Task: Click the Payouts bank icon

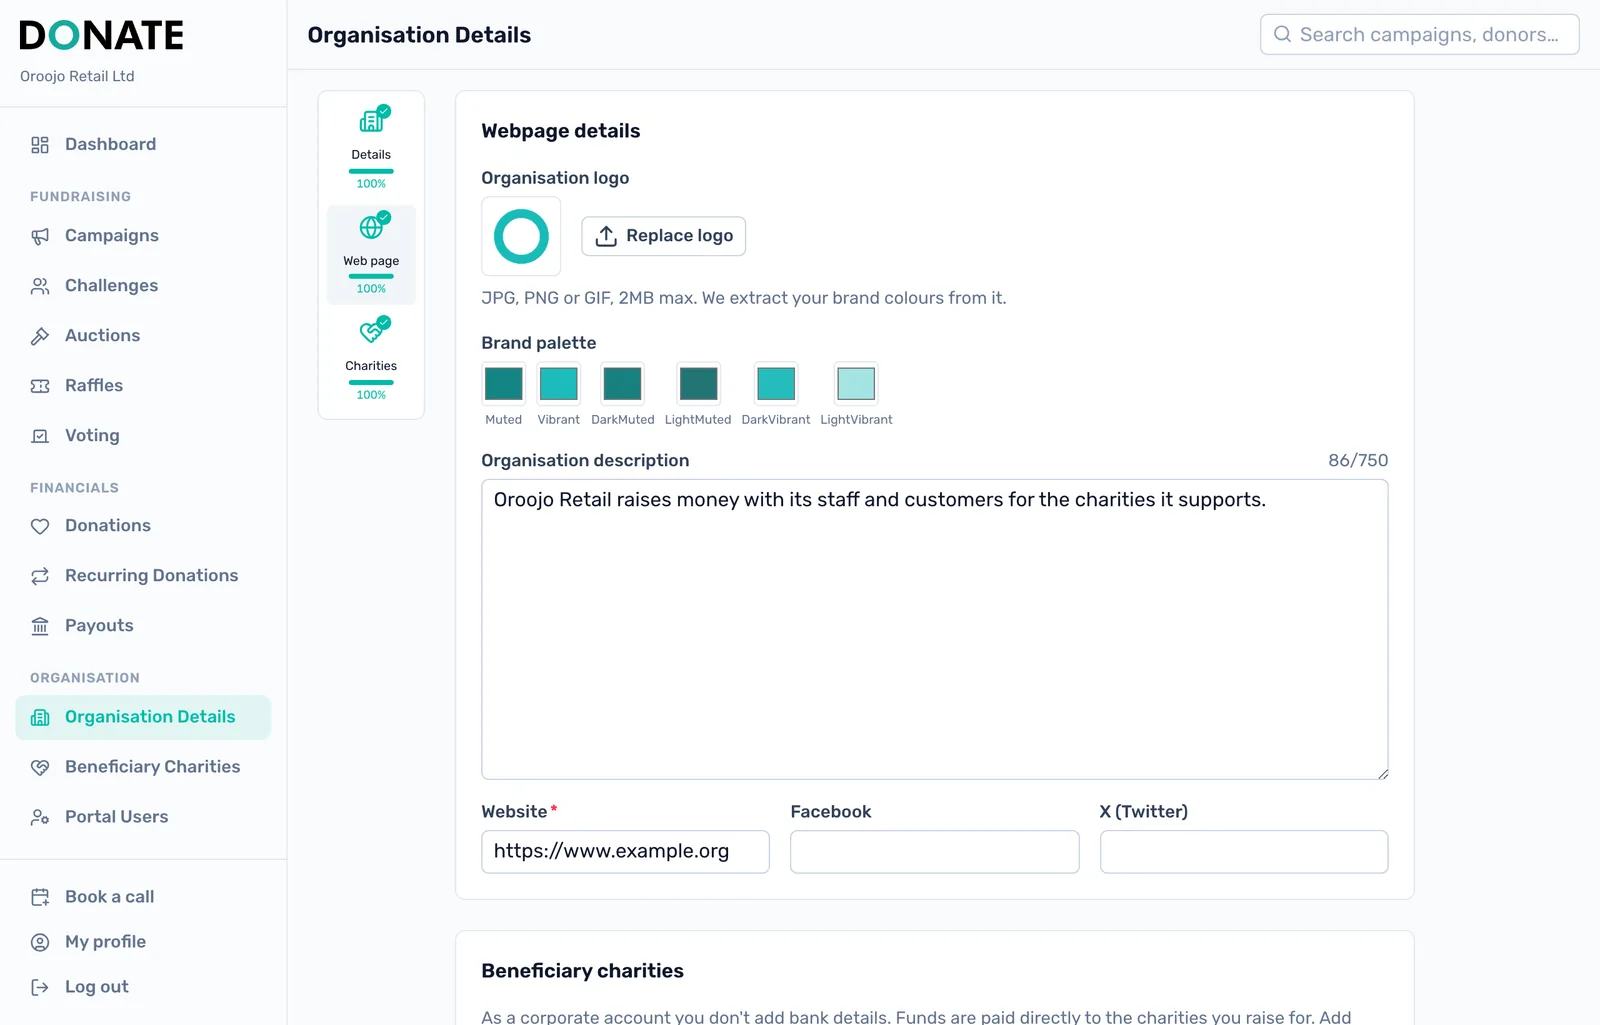Action: (x=40, y=626)
